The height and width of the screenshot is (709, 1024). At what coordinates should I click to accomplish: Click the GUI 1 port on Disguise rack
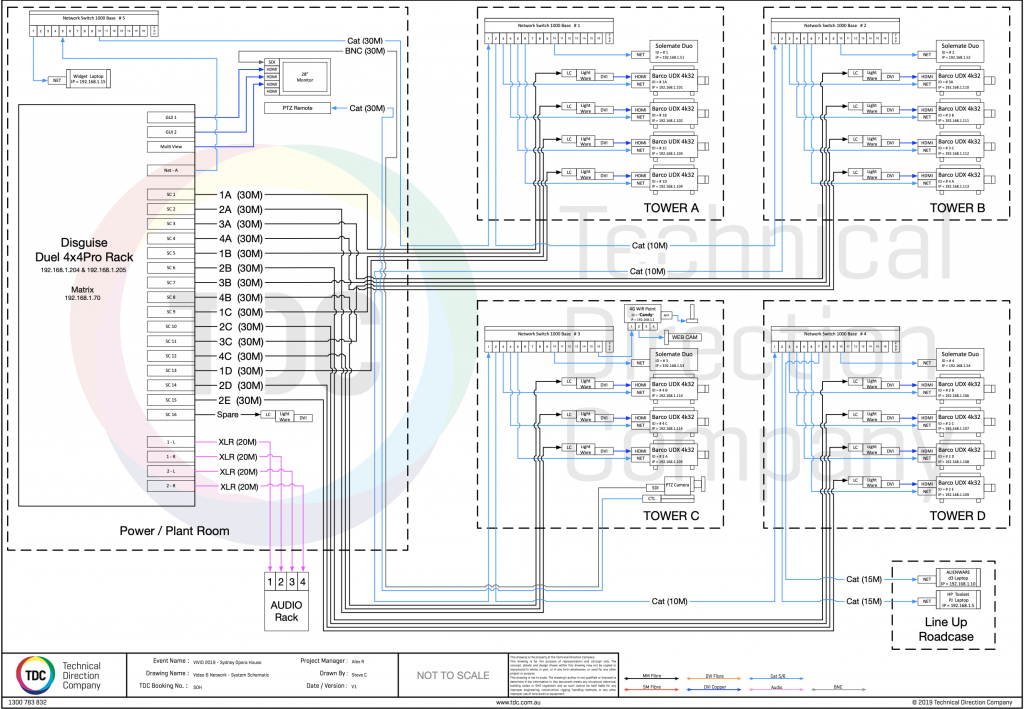[x=171, y=118]
